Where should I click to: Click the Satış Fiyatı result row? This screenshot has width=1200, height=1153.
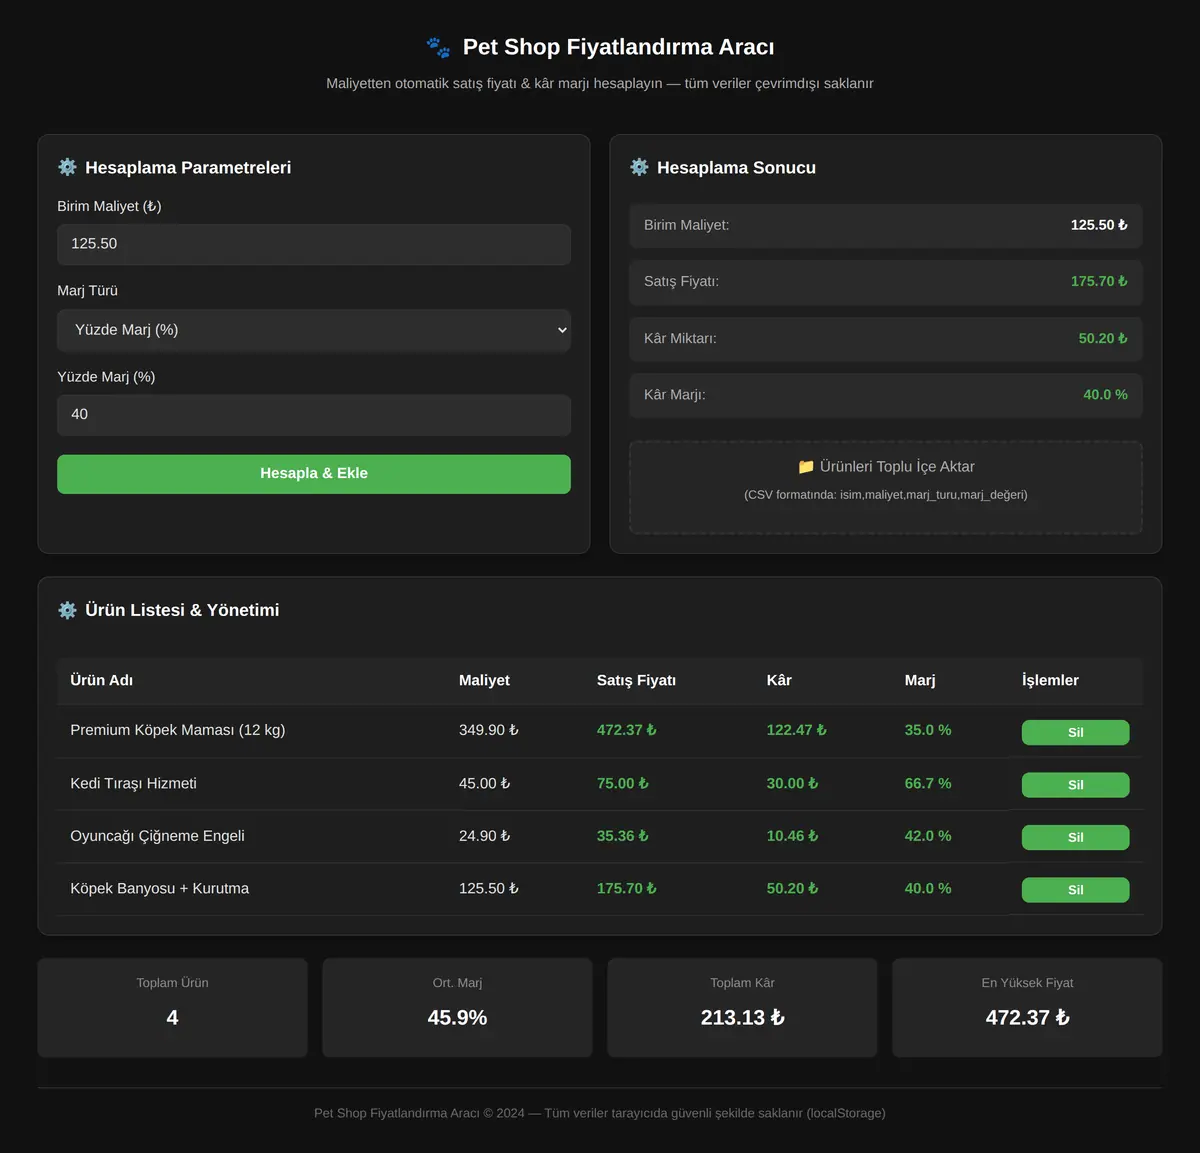point(886,282)
